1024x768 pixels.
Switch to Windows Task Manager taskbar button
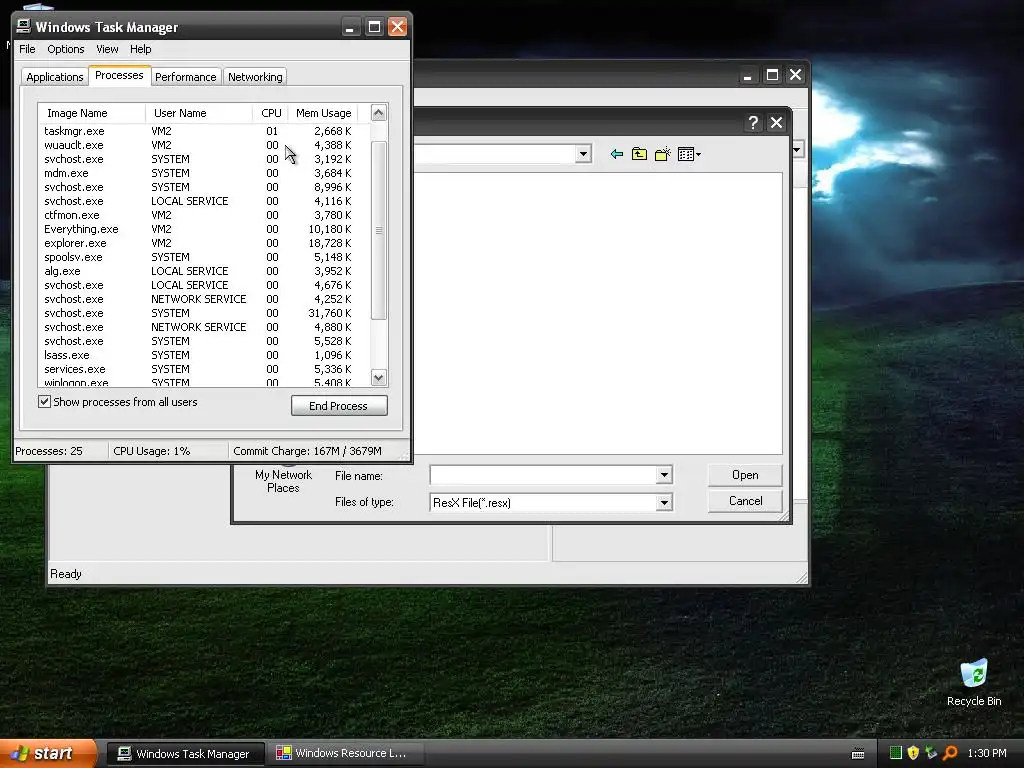click(185, 754)
